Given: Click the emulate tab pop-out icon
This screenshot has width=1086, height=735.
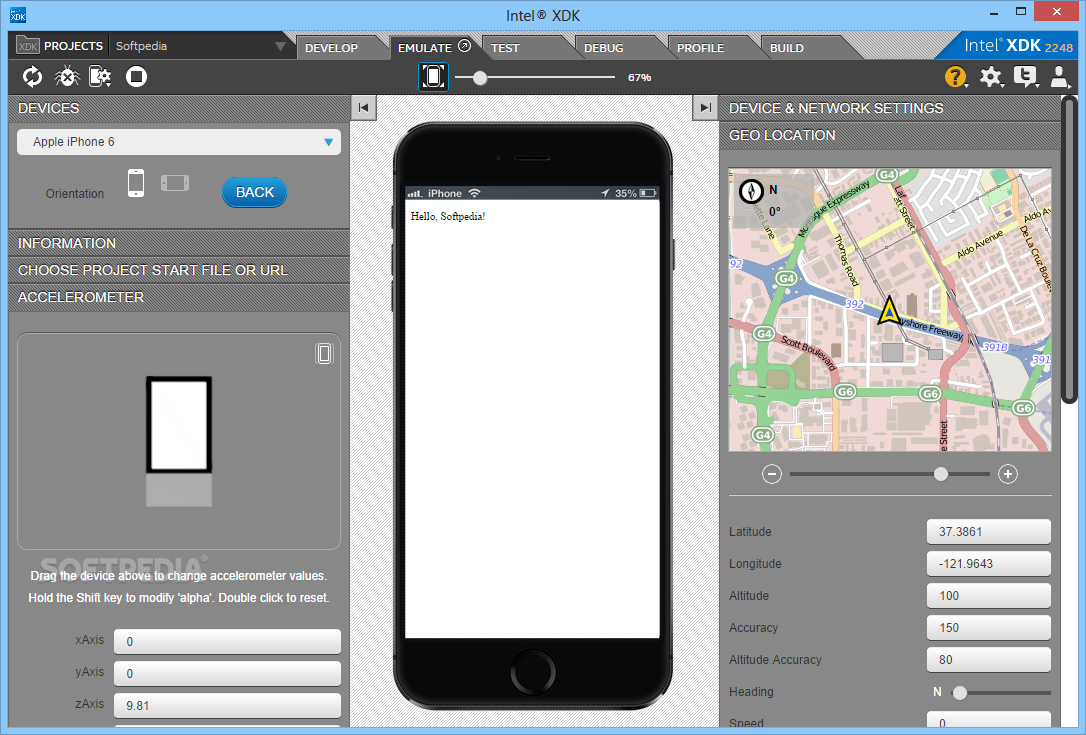Looking at the screenshot, I should coord(465,46).
